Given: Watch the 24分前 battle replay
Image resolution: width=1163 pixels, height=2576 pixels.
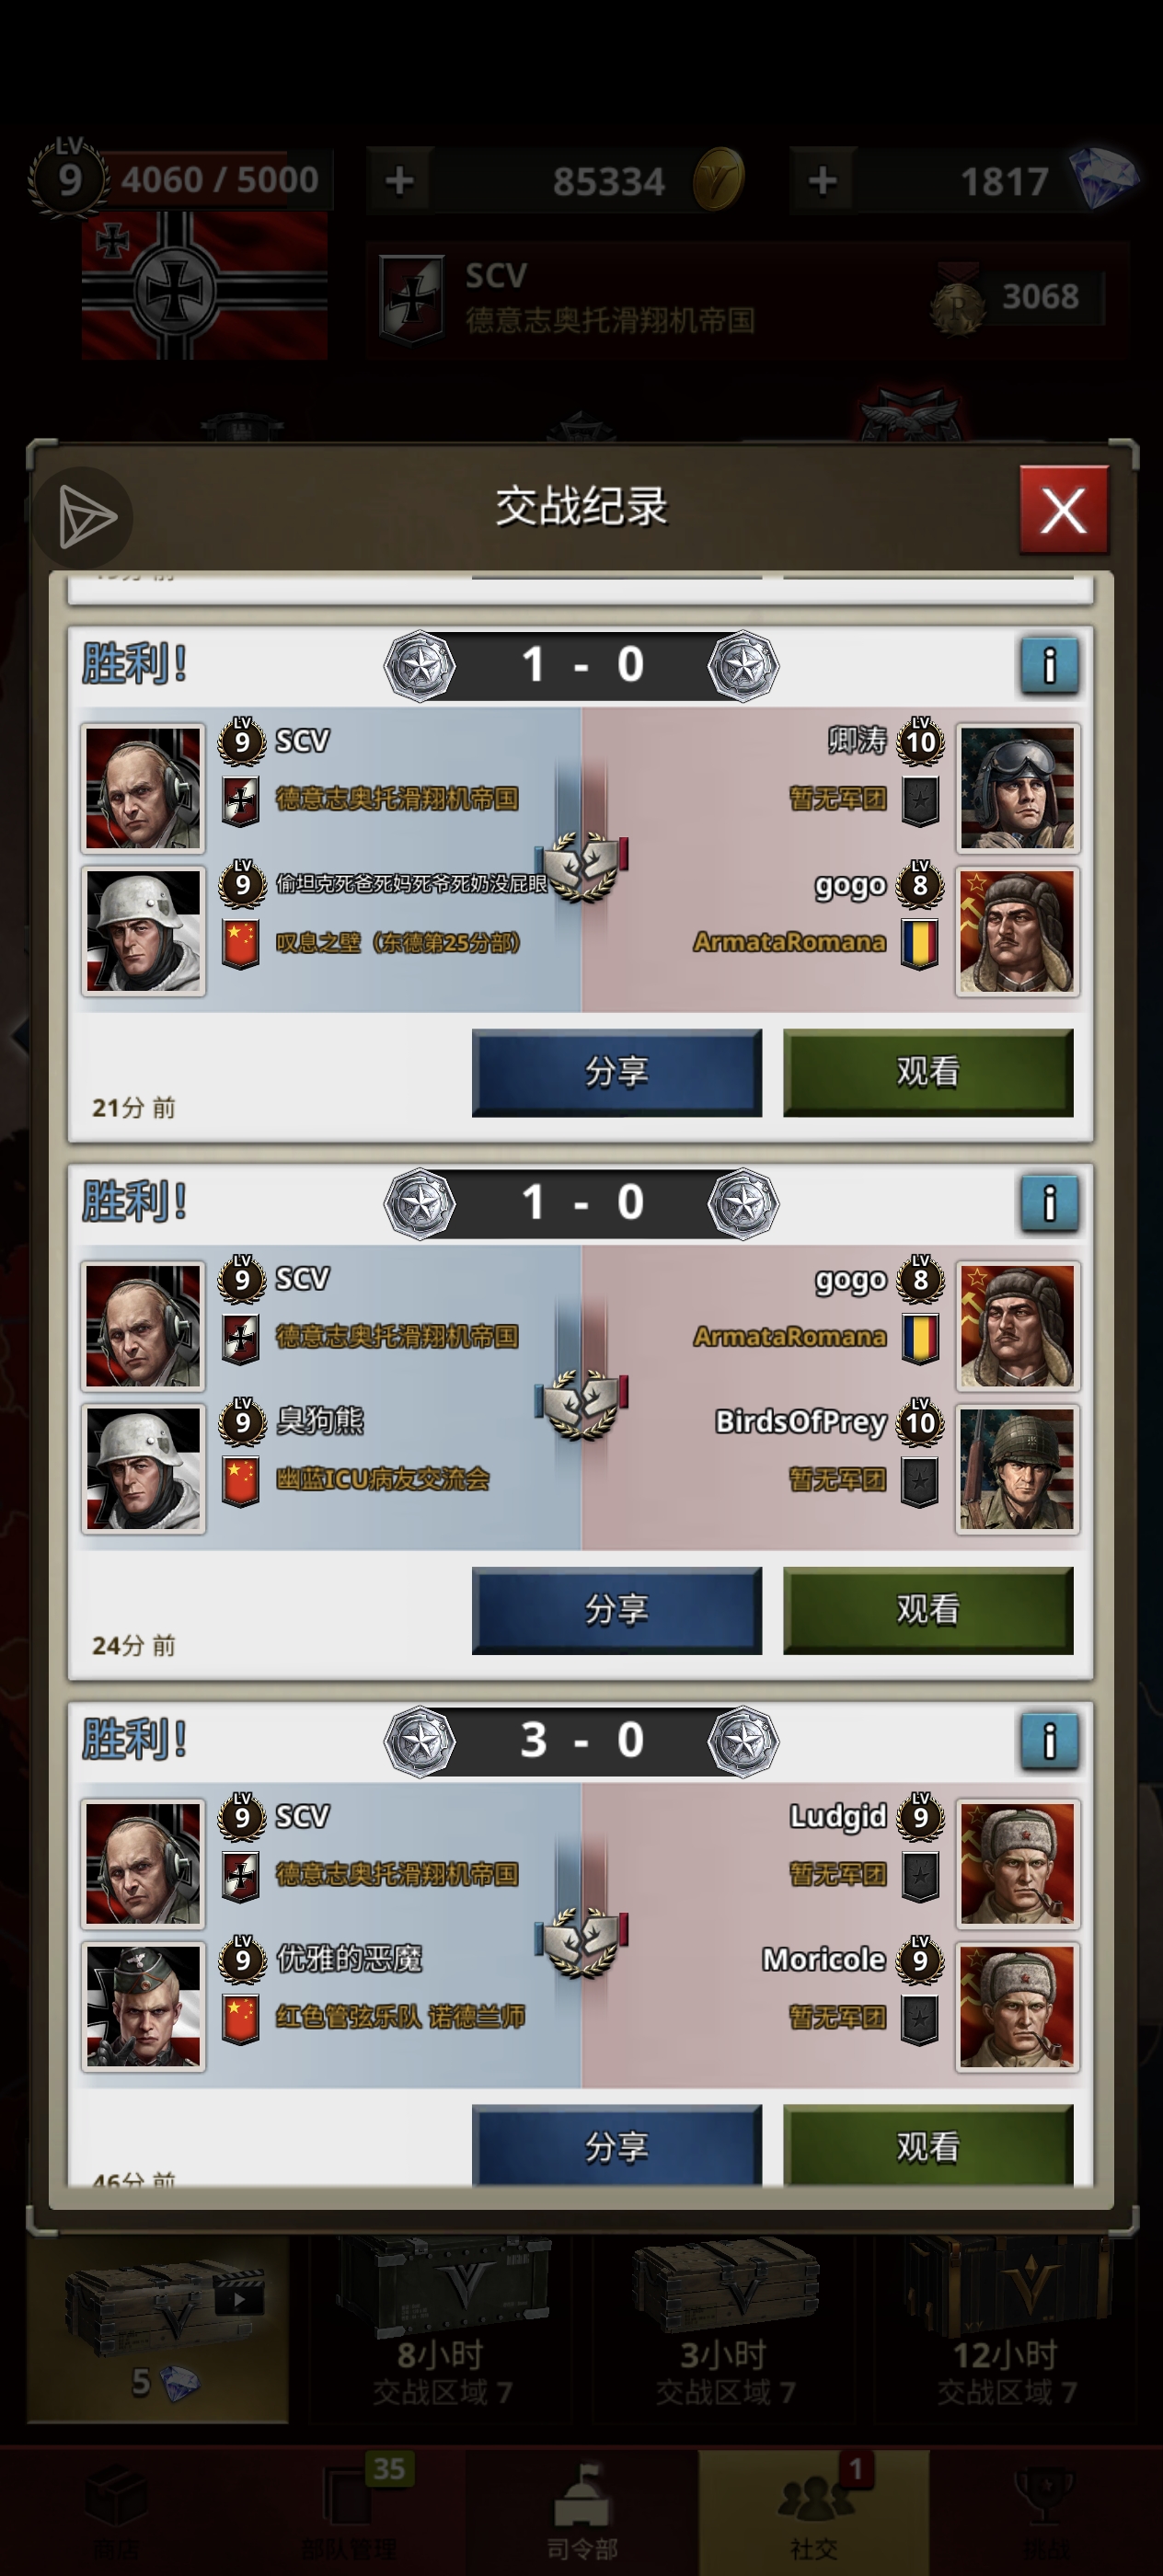Looking at the screenshot, I should [928, 1610].
